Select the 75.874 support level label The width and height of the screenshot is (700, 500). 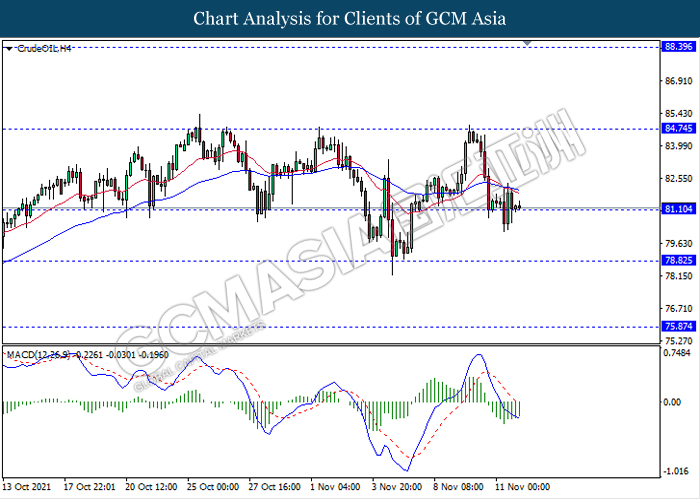pos(679,326)
